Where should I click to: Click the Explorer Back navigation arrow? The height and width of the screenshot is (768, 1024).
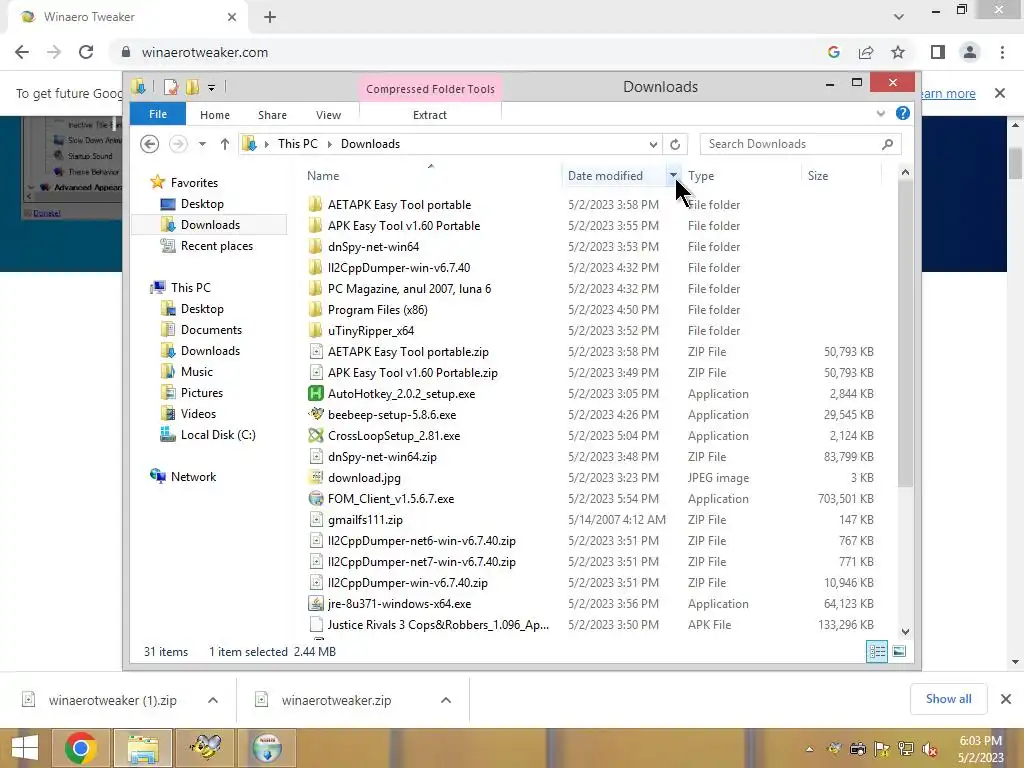pyautogui.click(x=150, y=144)
